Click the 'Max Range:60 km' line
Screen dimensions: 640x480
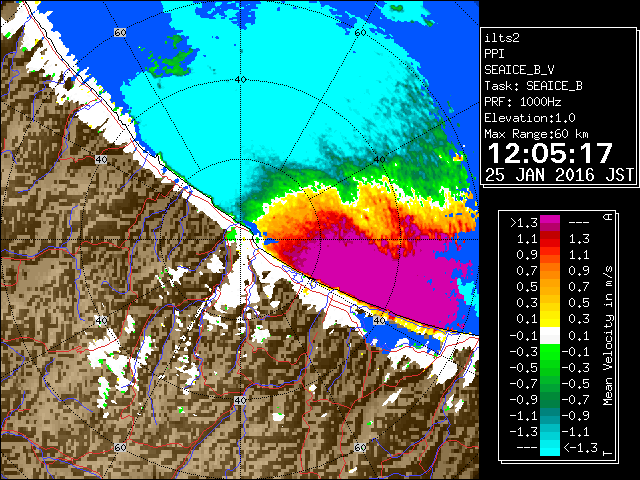click(537, 134)
